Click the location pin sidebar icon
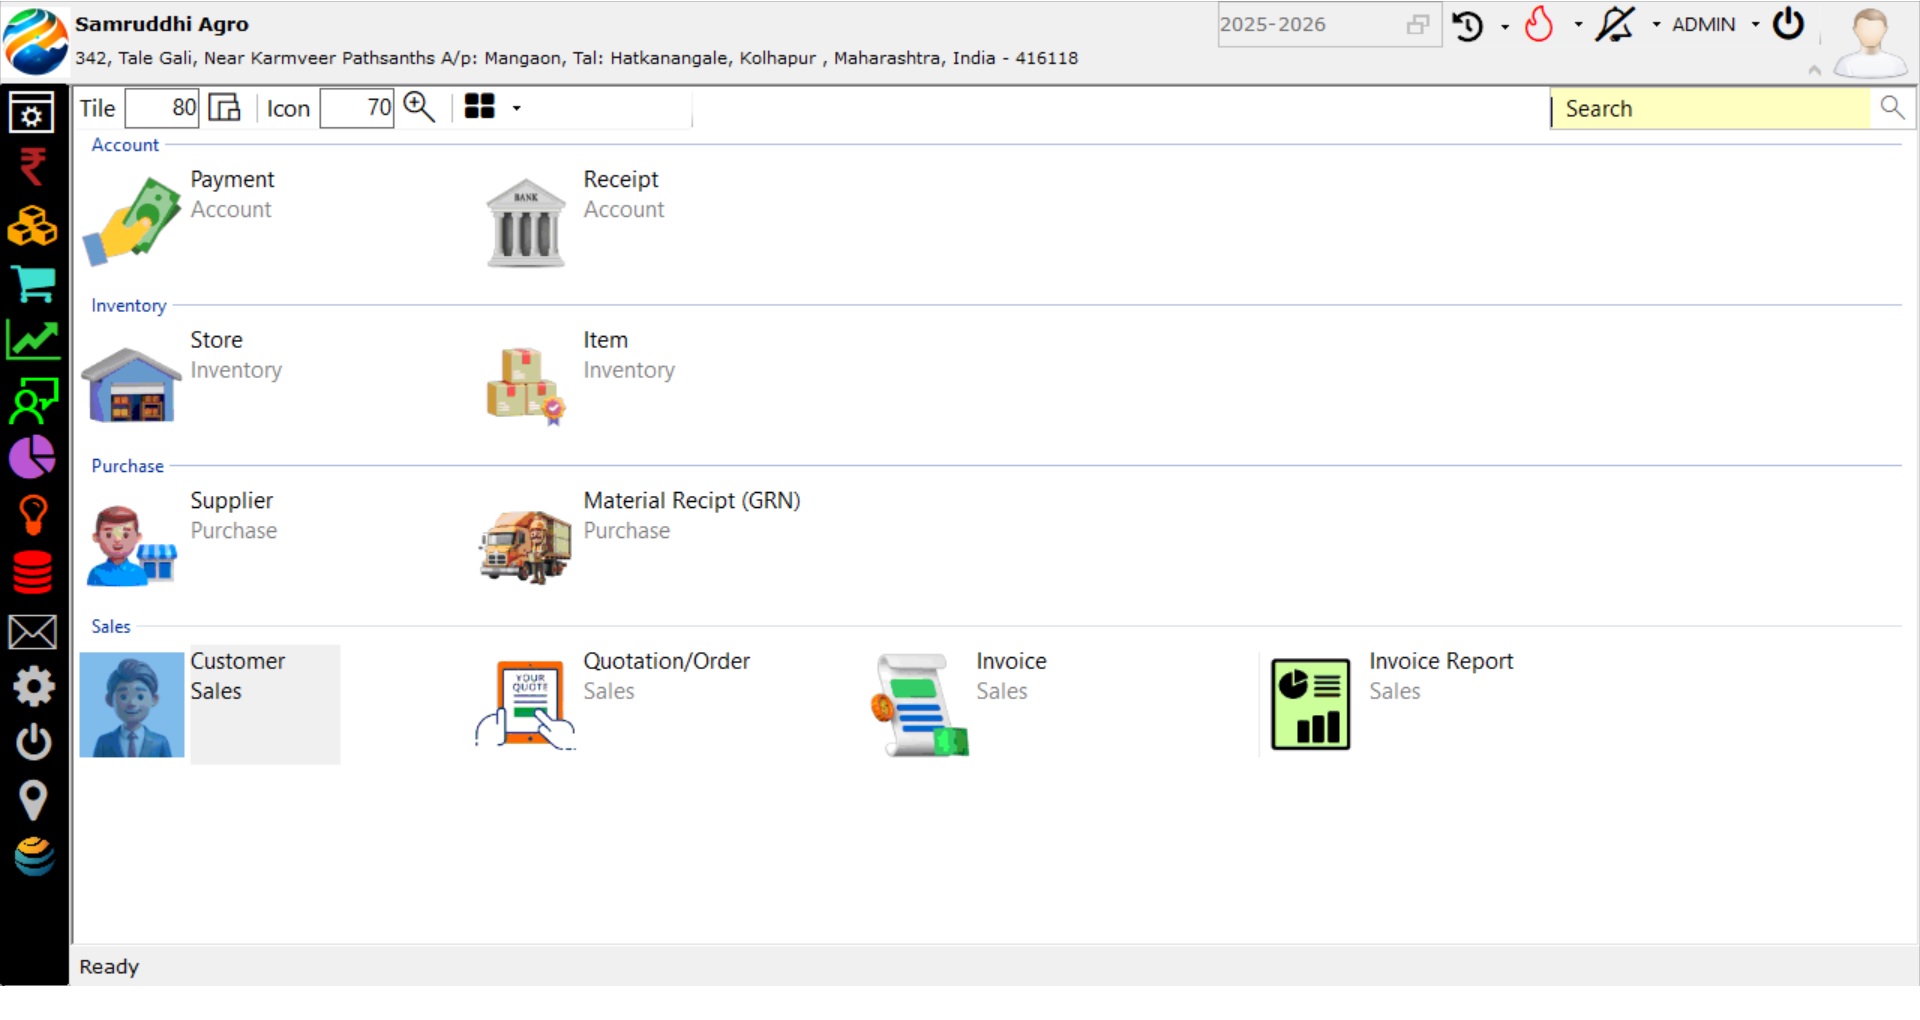1920x1020 pixels. coord(33,800)
